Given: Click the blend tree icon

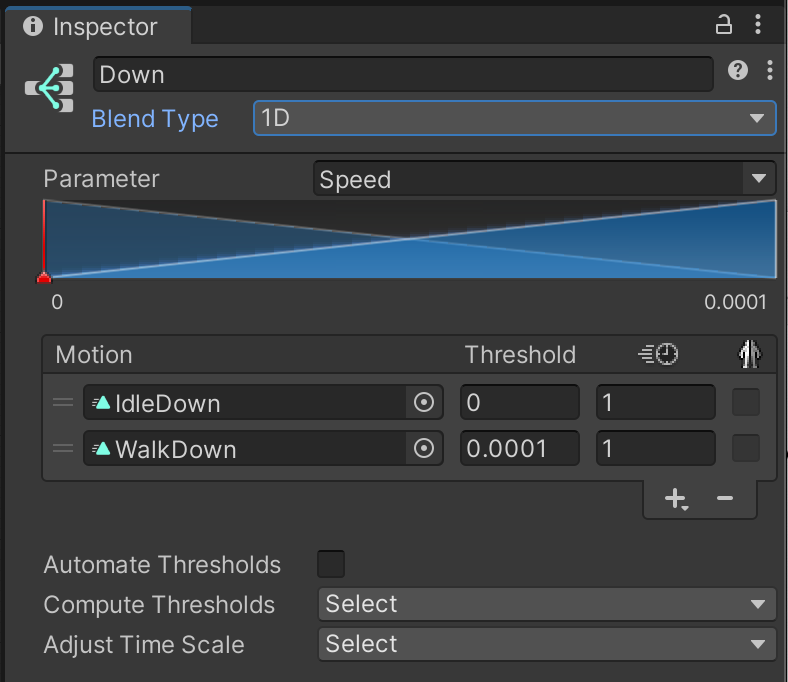Looking at the screenshot, I should point(49,90).
